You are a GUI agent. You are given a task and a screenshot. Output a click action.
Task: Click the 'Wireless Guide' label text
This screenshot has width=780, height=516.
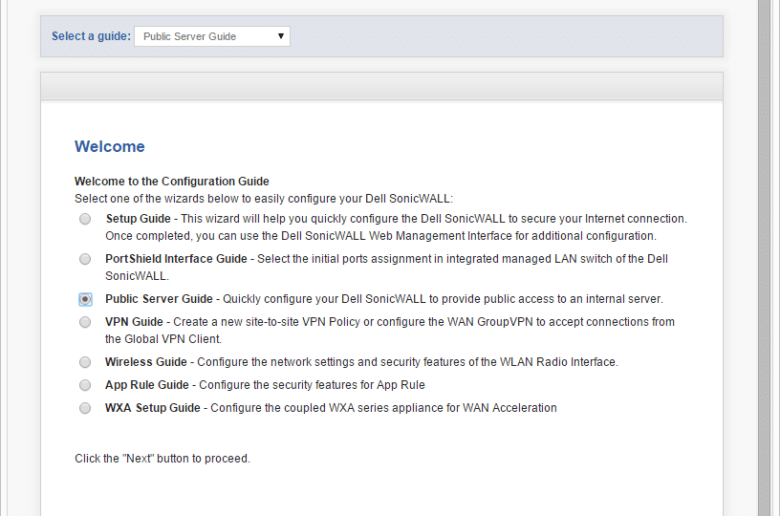tap(146, 362)
